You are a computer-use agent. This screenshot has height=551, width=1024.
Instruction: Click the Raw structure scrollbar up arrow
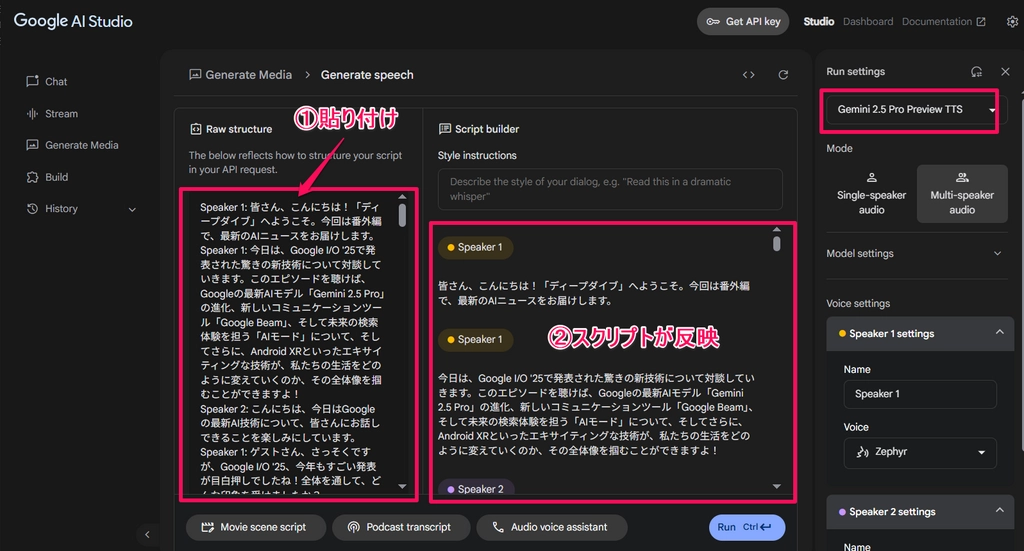[x=402, y=197]
